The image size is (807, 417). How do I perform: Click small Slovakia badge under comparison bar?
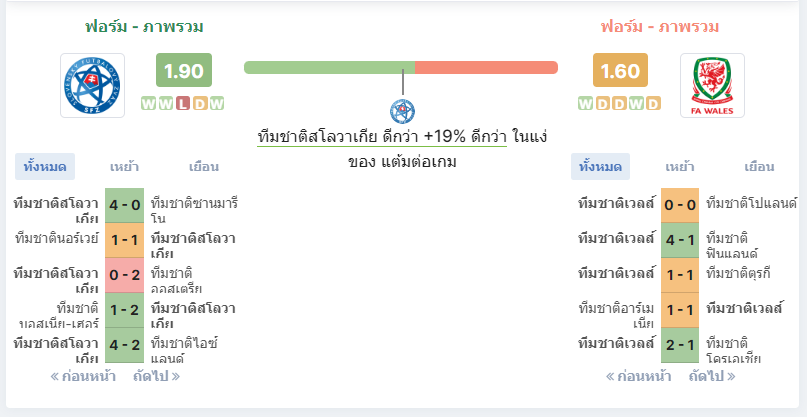point(402,111)
